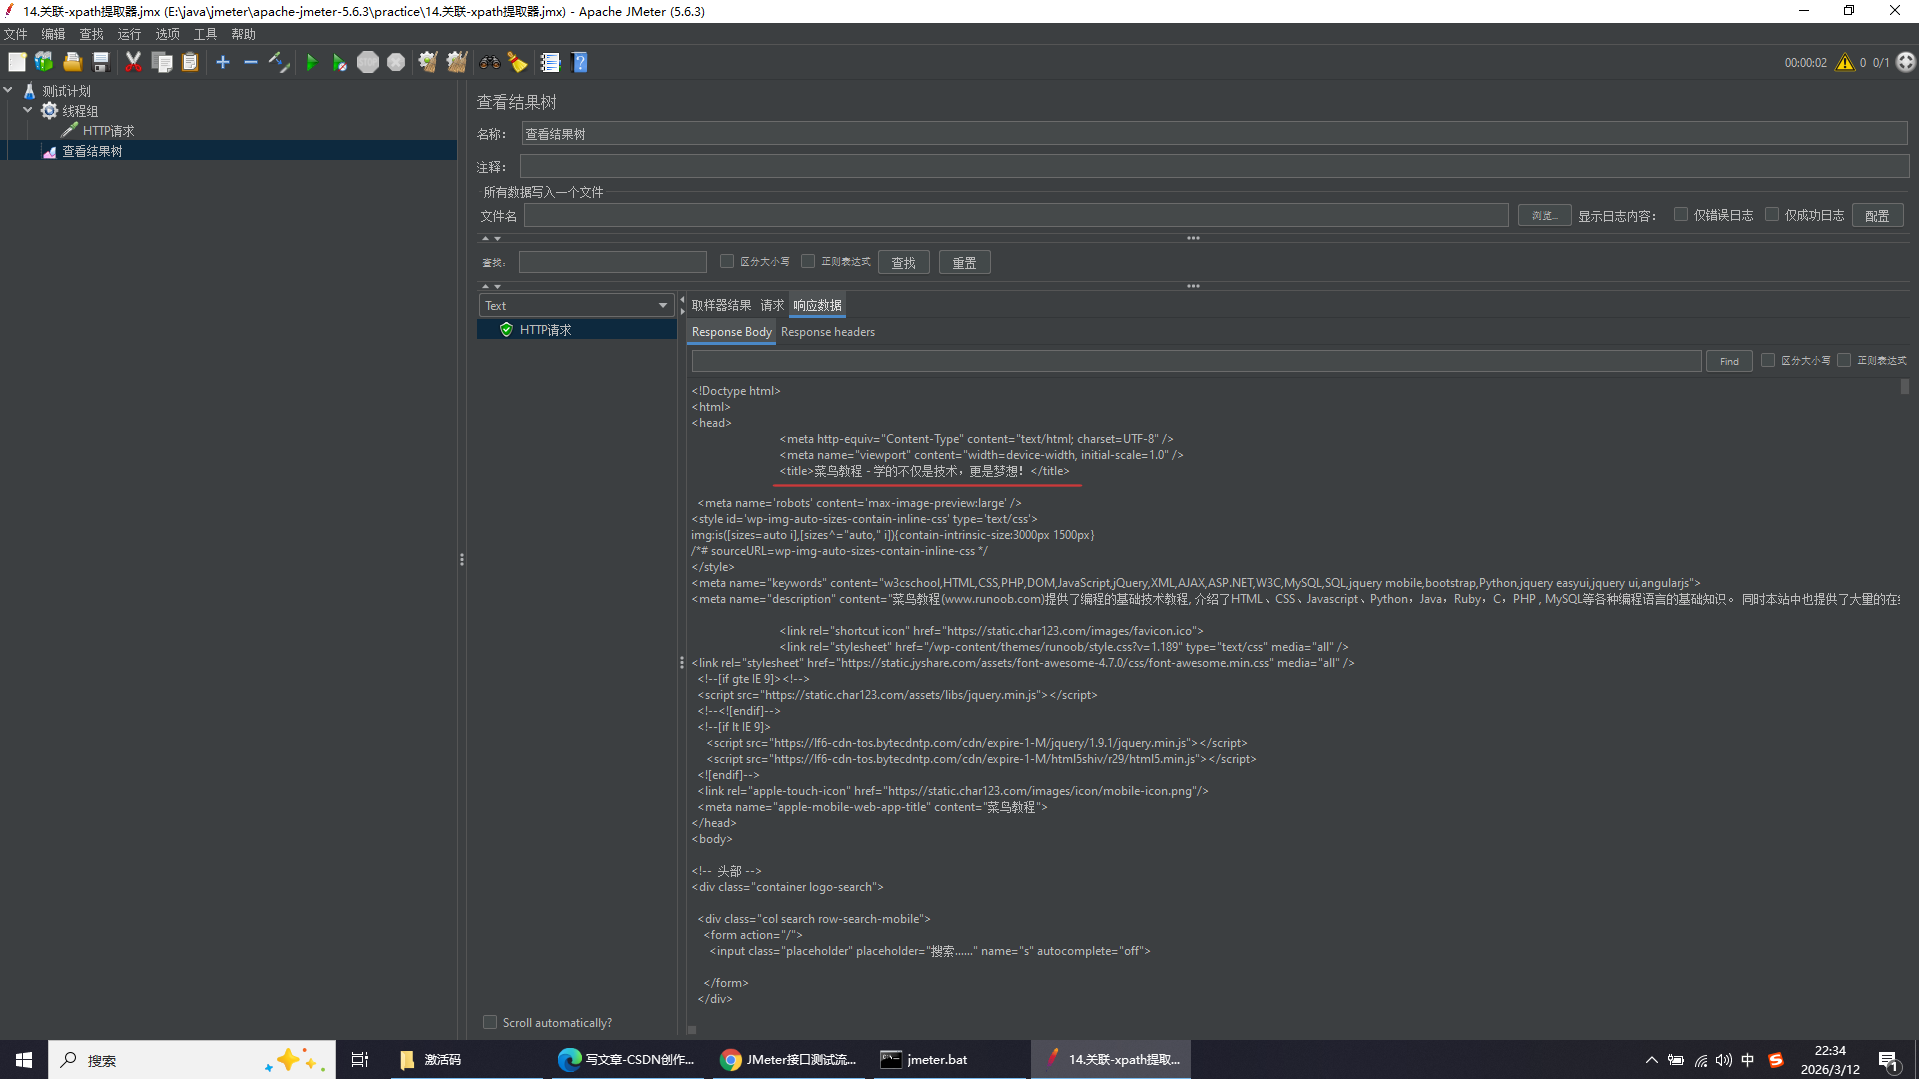
Task: Switch to Response headers tab
Action: click(828, 332)
